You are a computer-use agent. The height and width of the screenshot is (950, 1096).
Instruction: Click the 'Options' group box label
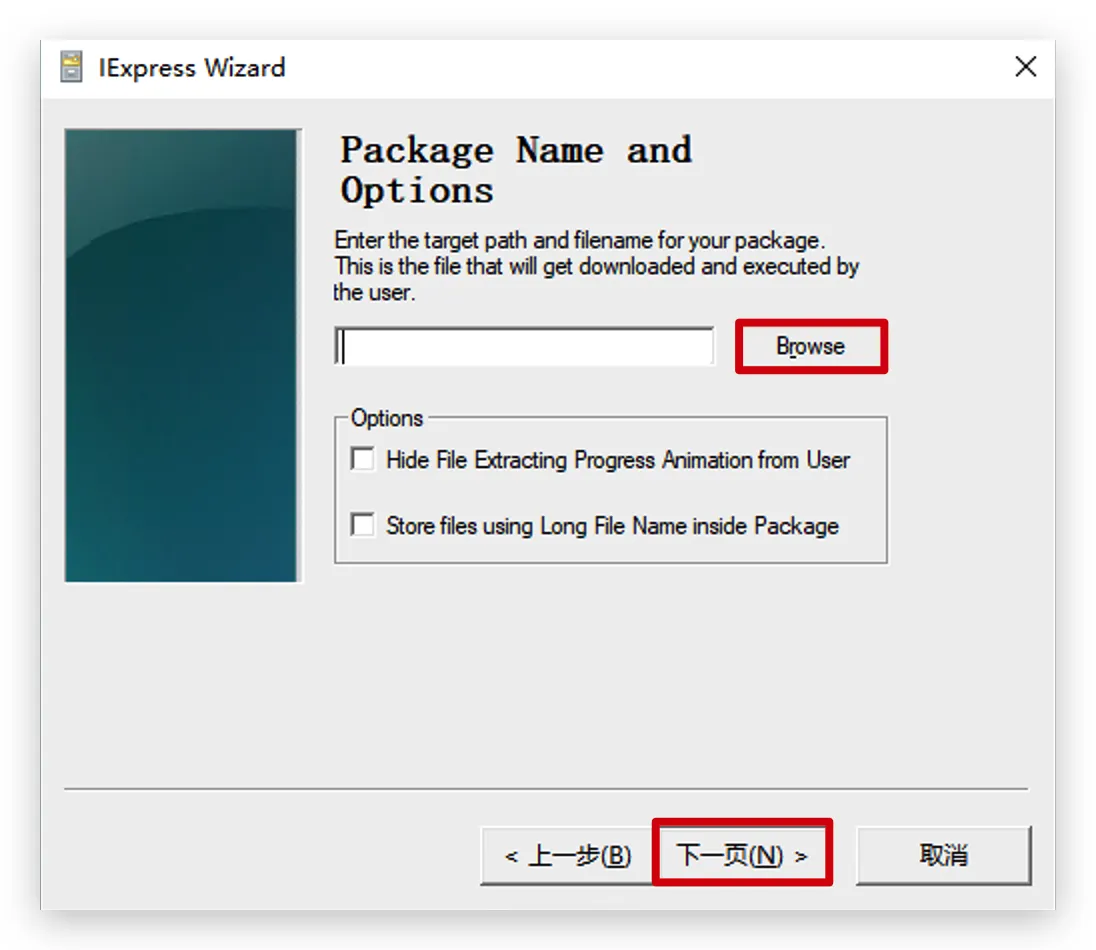[x=387, y=418]
